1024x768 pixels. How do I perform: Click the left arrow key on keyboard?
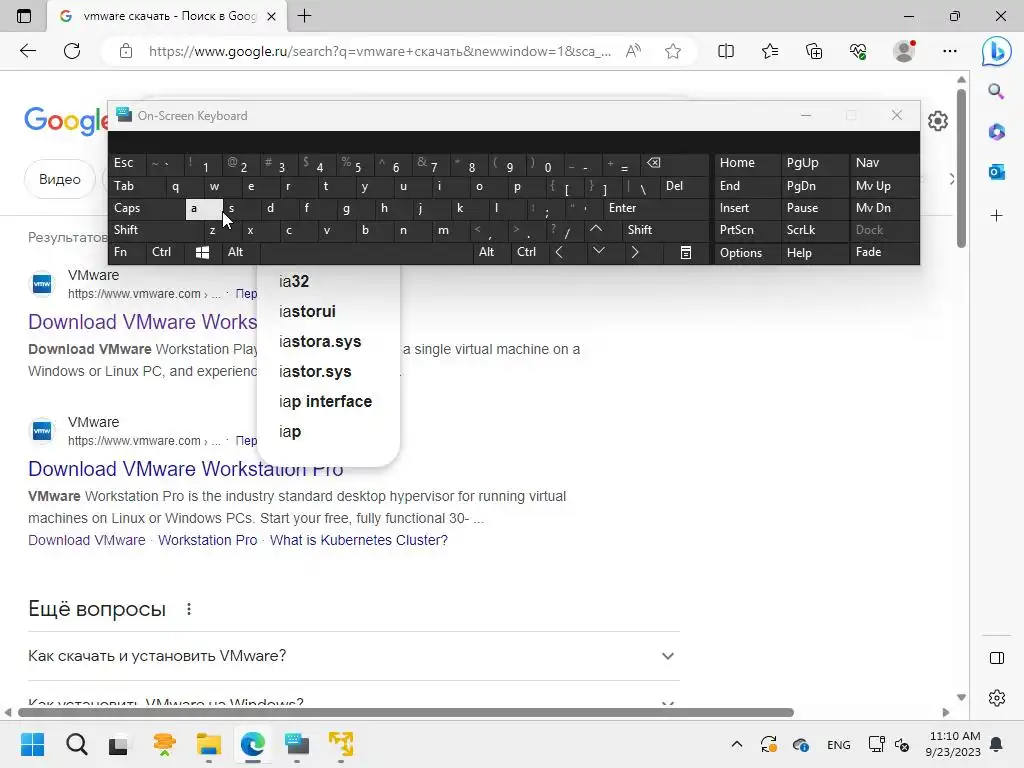point(559,252)
